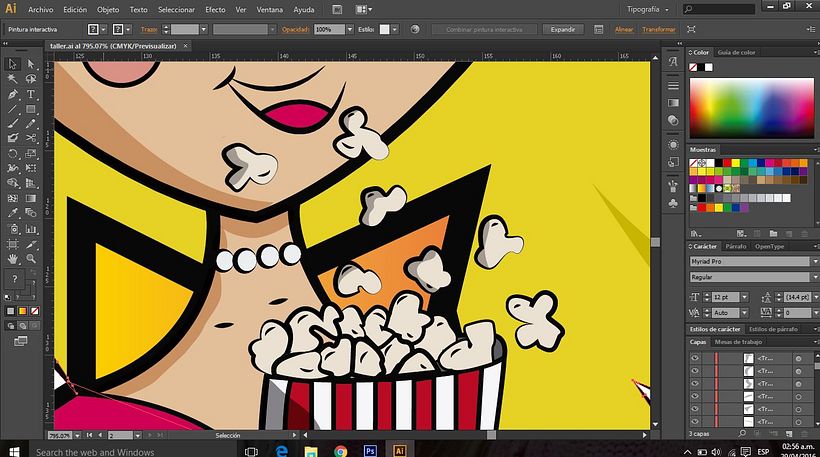The image size is (820, 457).
Task: Select the Scale tool
Action: point(31,154)
